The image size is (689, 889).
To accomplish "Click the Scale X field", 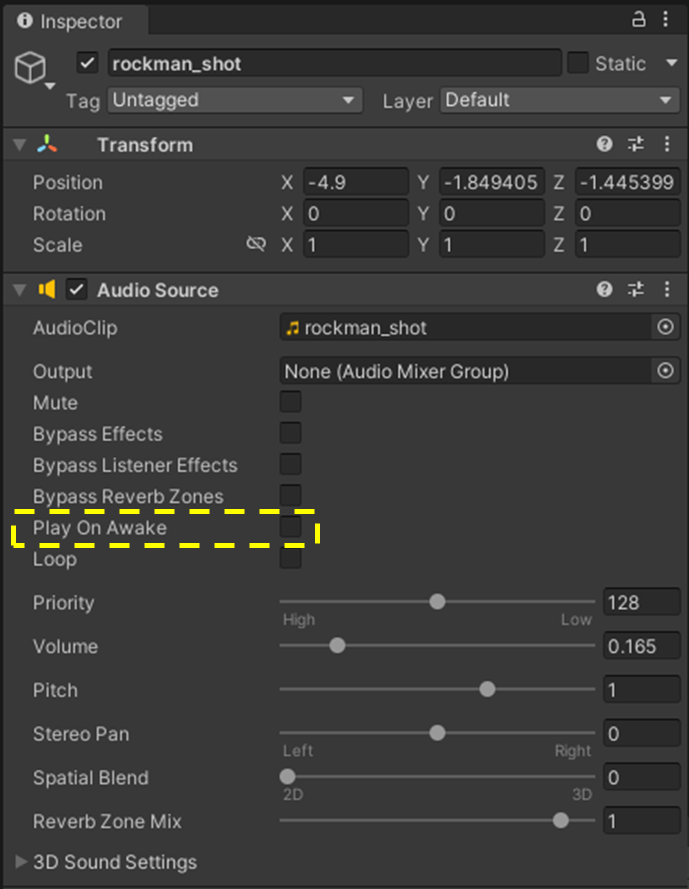I will coord(356,244).
